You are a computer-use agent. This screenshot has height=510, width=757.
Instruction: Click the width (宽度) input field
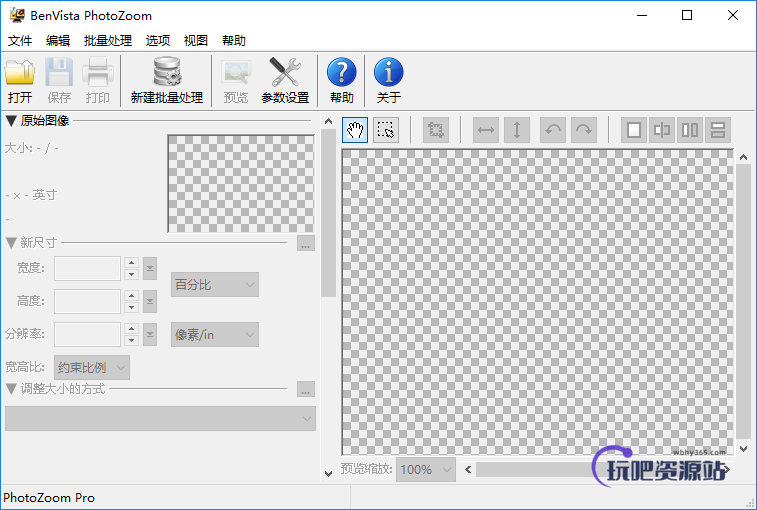click(x=87, y=269)
